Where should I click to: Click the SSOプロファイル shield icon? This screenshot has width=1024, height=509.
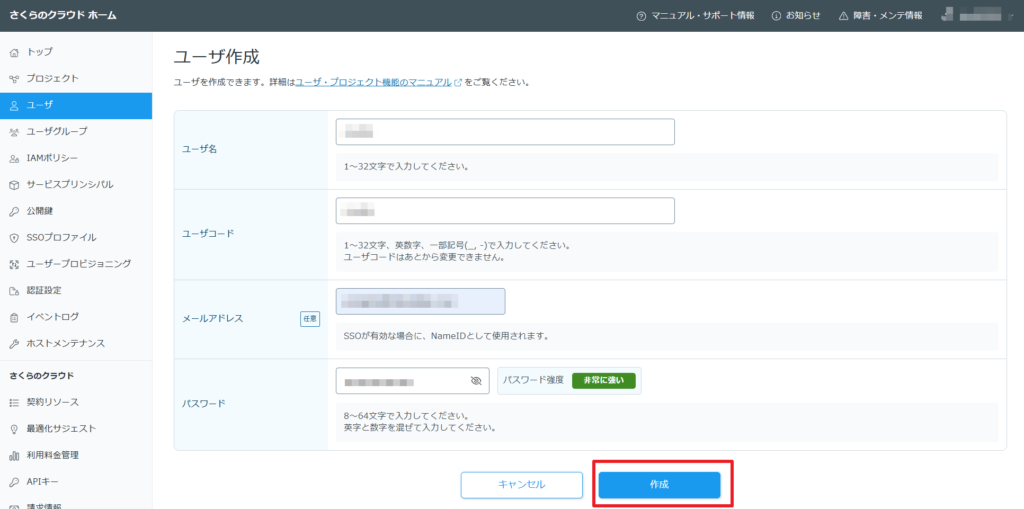coord(14,238)
